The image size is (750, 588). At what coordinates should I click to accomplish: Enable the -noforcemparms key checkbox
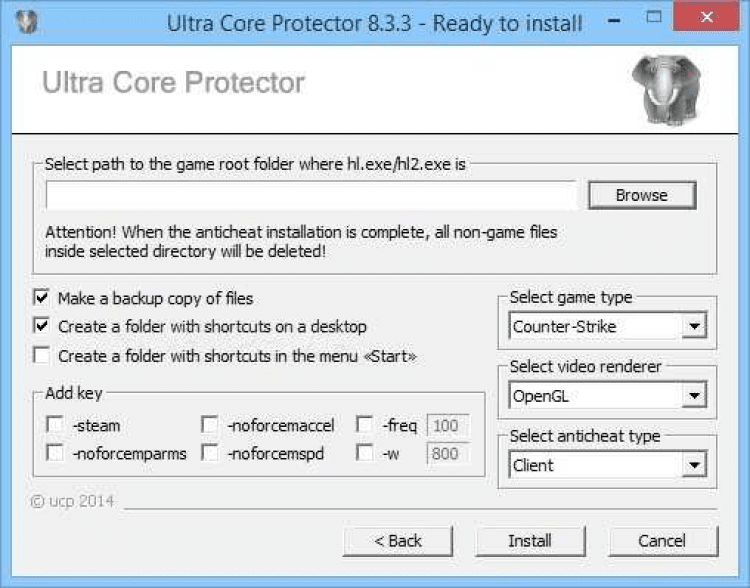[x=54, y=454]
